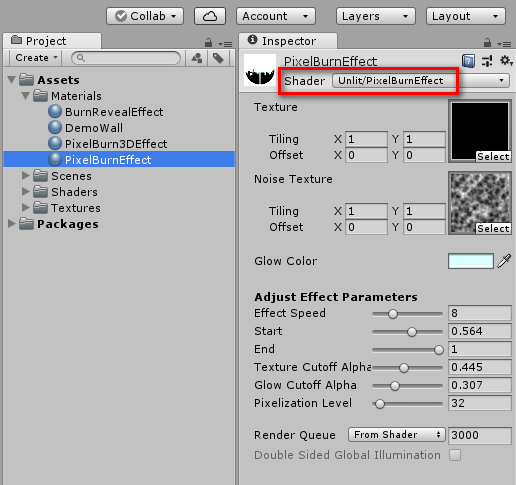Click search by label tag icon
The height and width of the screenshot is (485, 516).
218,58
